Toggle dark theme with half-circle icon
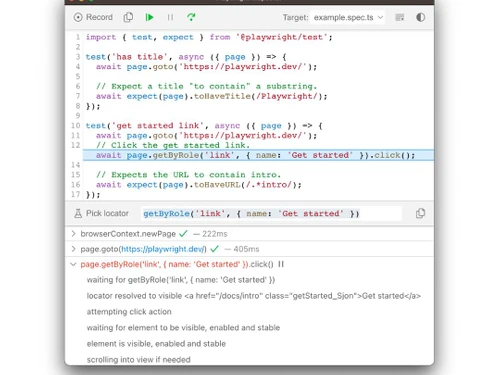 tap(421, 17)
